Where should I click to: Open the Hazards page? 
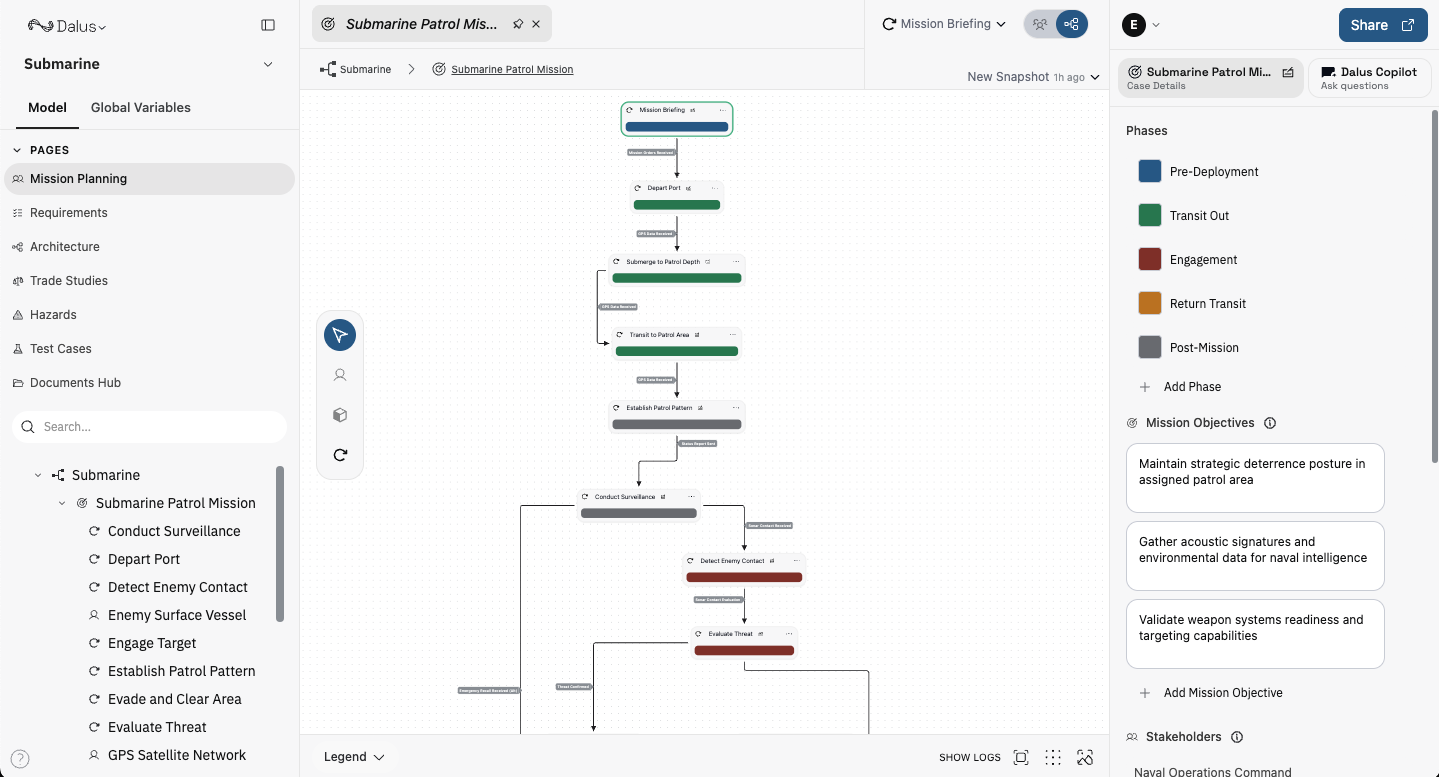tap(53, 315)
